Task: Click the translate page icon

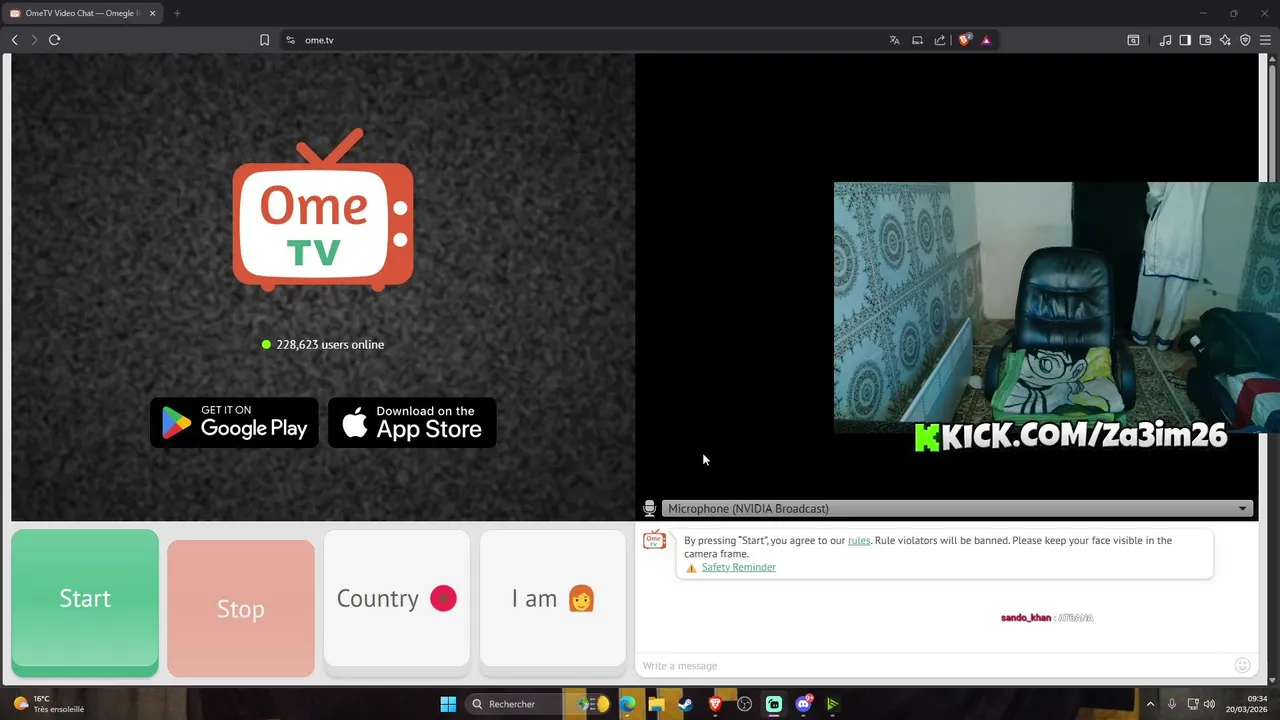Action: point(894,40)
